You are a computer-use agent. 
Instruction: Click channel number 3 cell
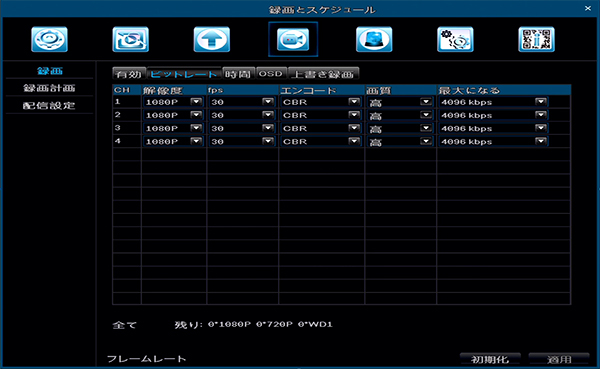pos(127,128)
